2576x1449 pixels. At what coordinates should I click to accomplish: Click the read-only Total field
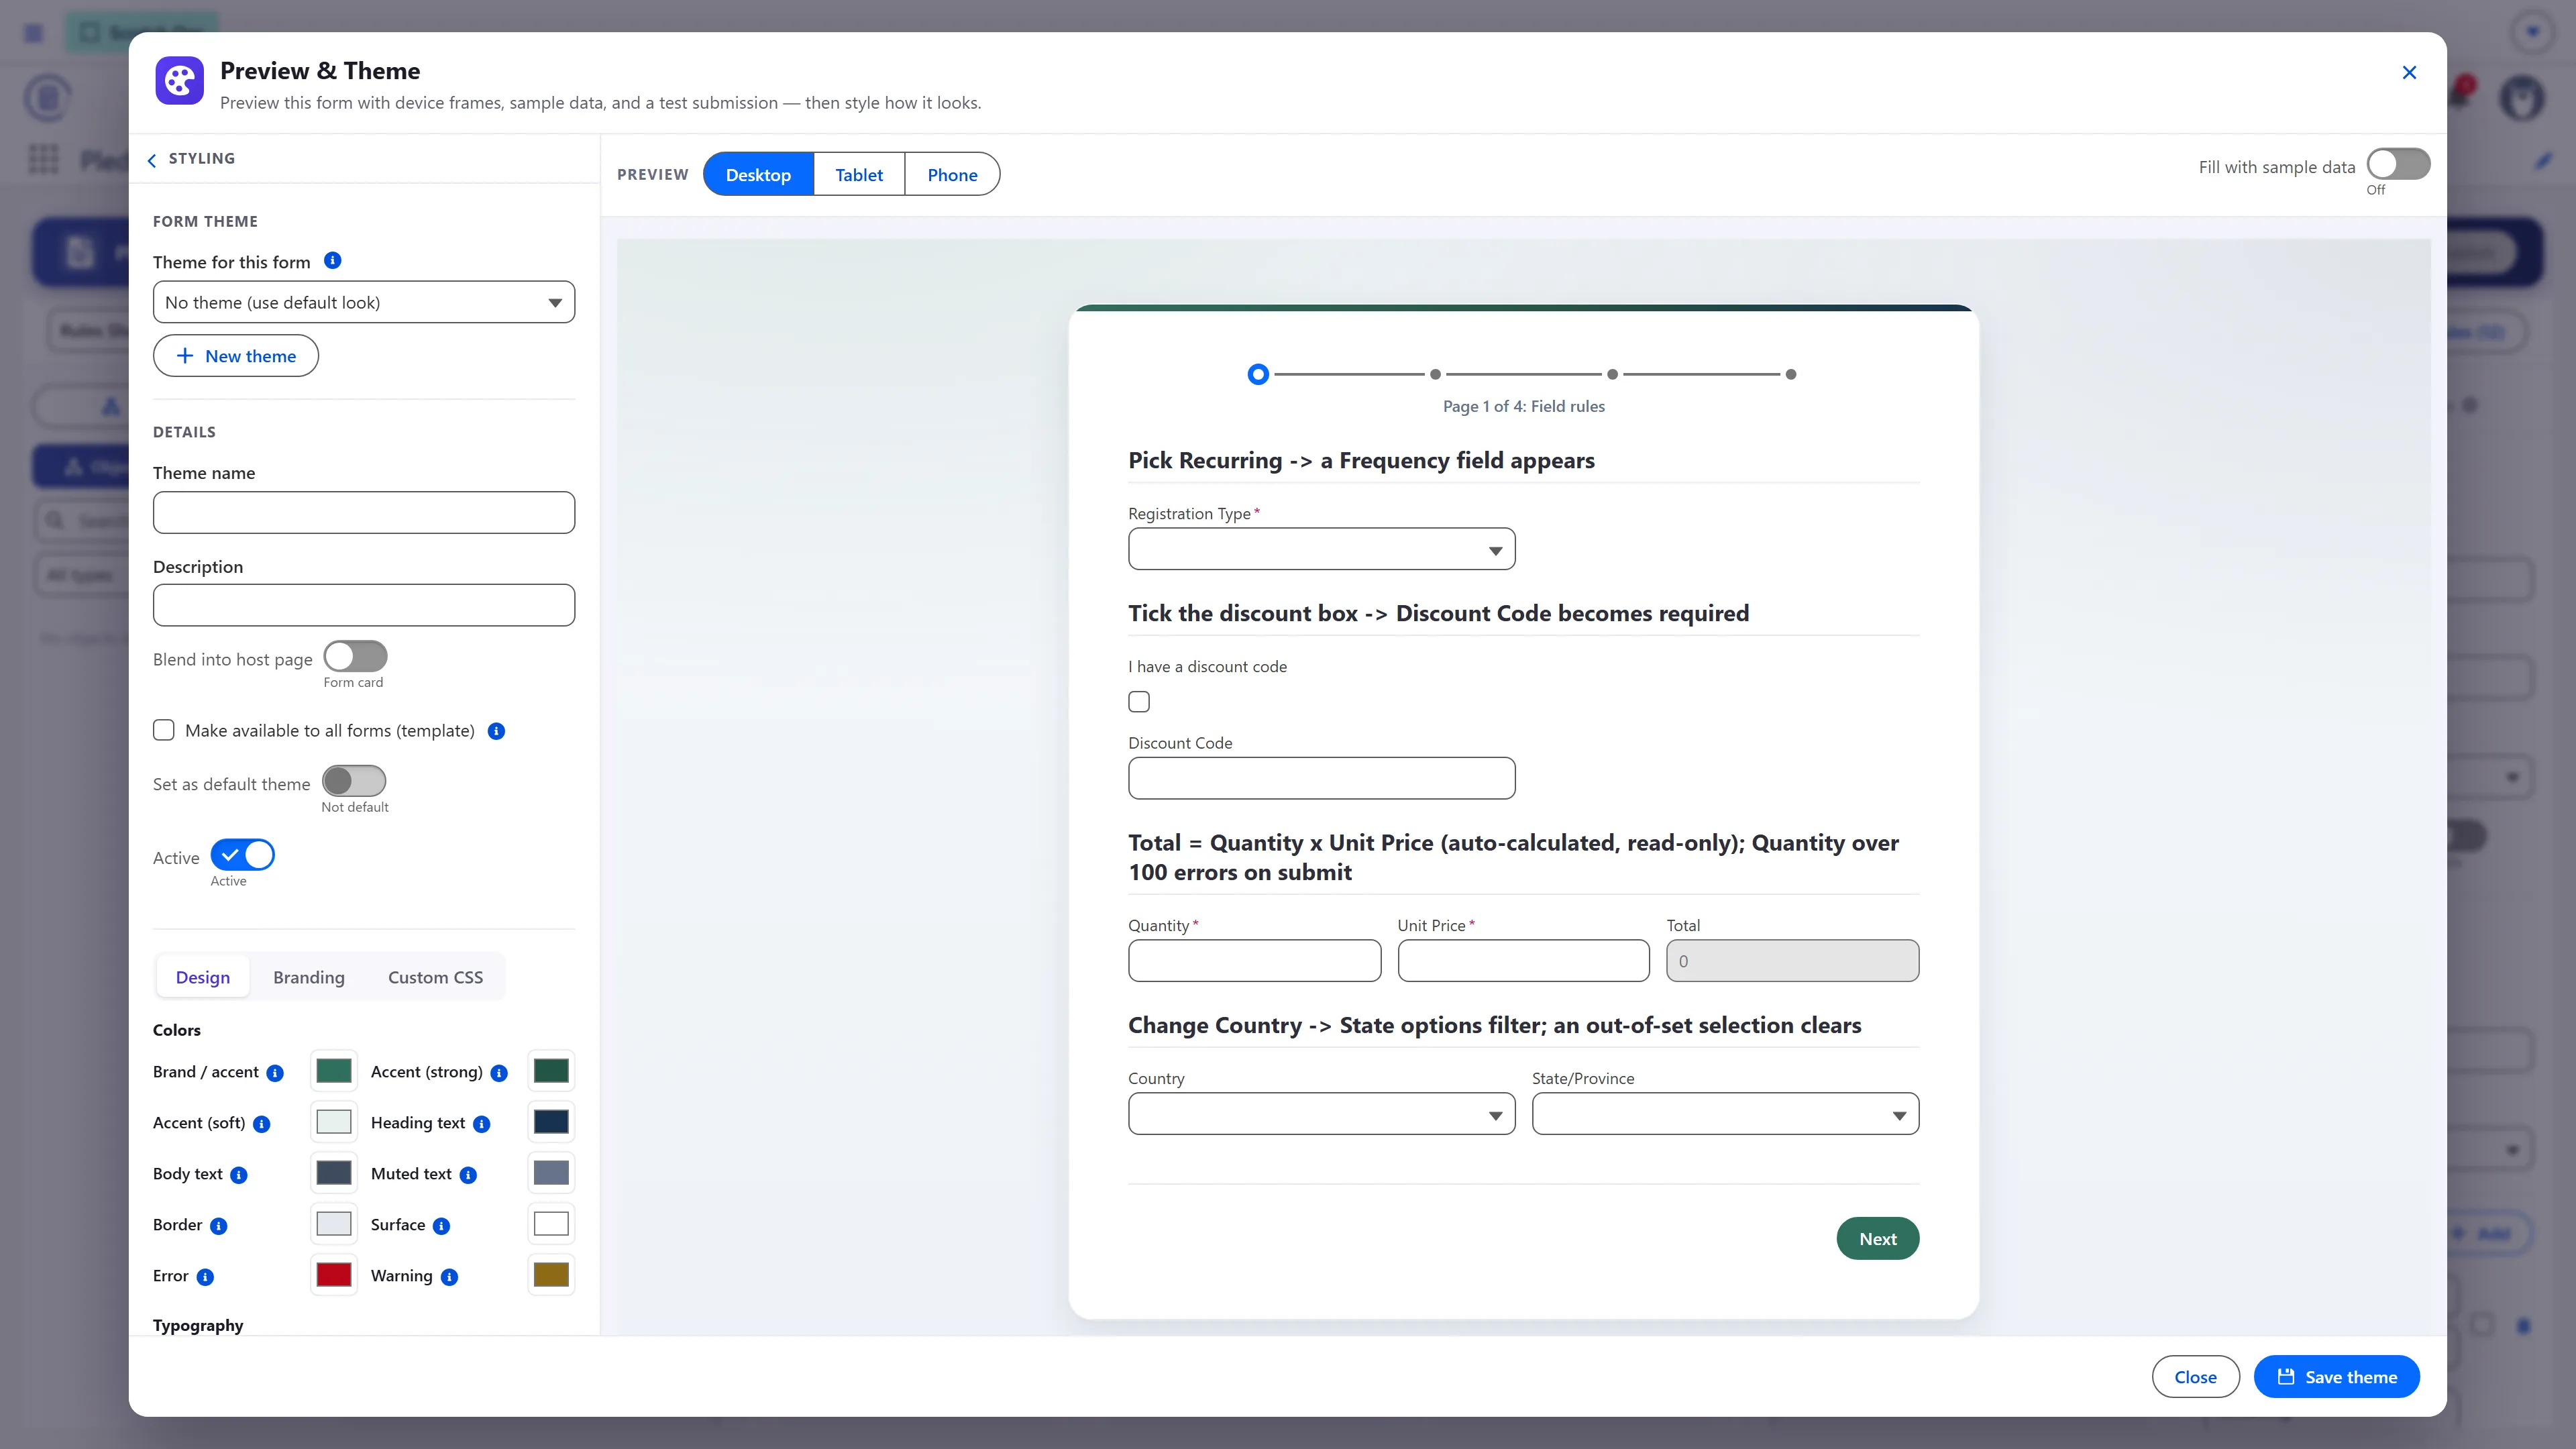tap(1792, 961)
